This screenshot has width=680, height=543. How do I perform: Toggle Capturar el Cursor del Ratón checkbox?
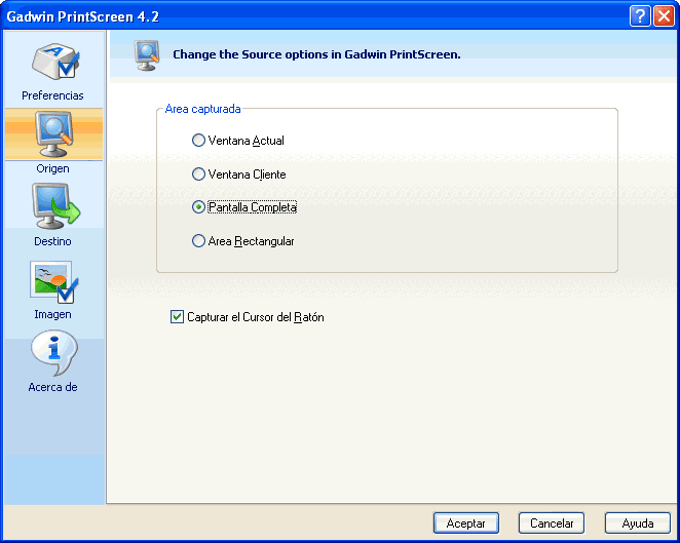(177, 317)
